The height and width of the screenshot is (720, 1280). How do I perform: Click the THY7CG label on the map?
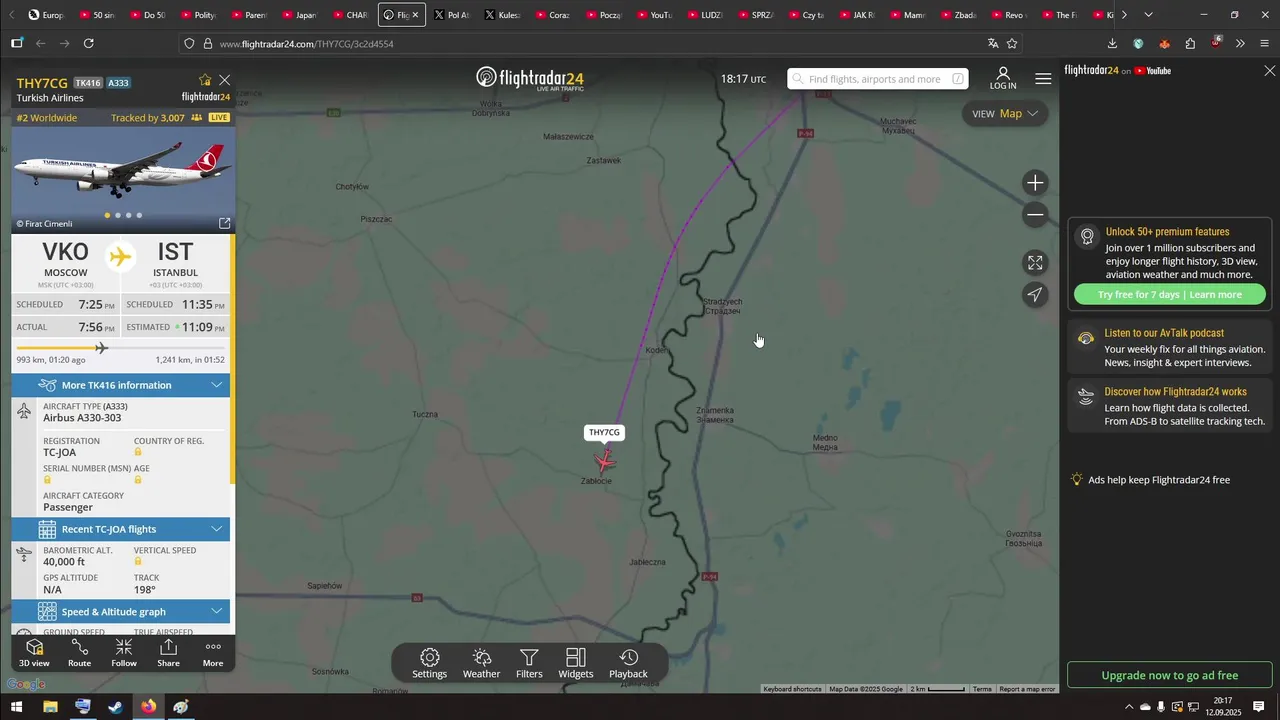tap(604, 432)
